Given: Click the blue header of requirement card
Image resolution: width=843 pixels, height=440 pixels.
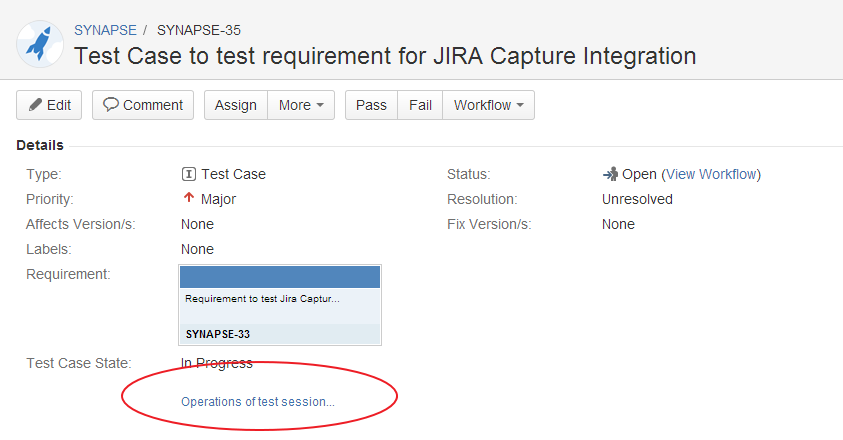Looking at the screenshot, I should pos(280,277).
